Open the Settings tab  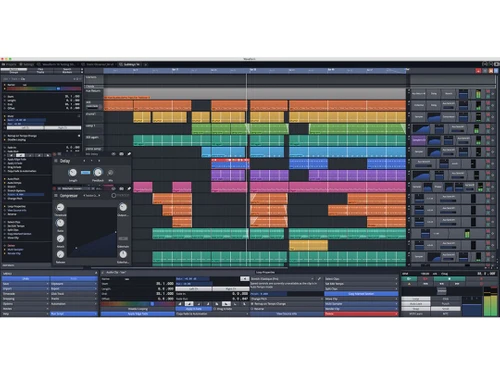pyautogui.click(x=27, y=64)
